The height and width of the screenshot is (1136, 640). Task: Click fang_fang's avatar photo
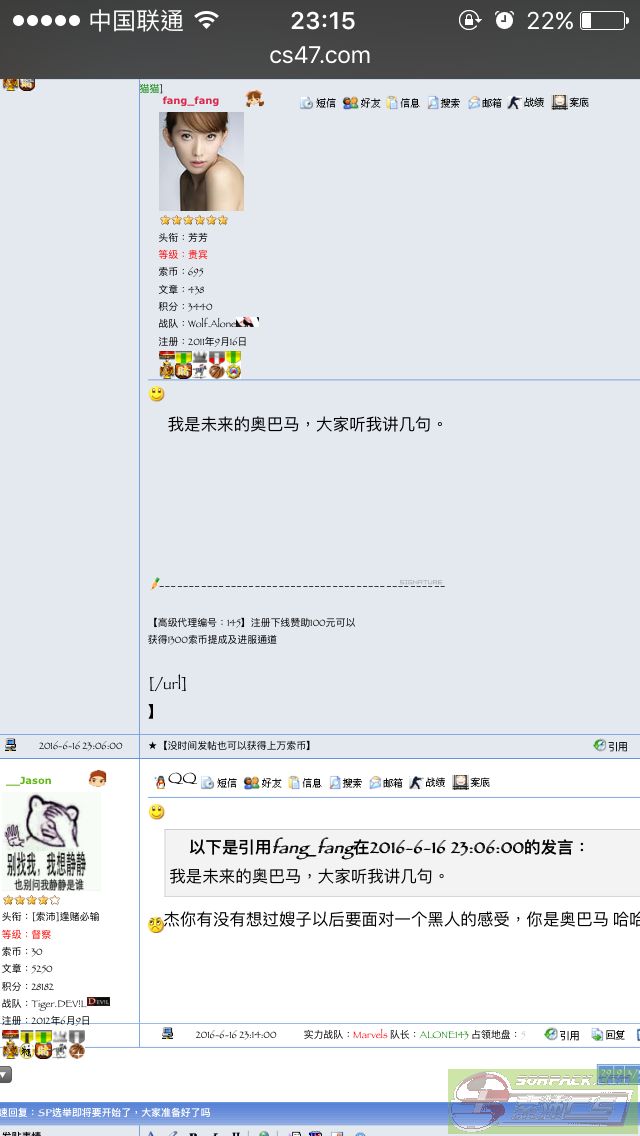coord(201,161)
